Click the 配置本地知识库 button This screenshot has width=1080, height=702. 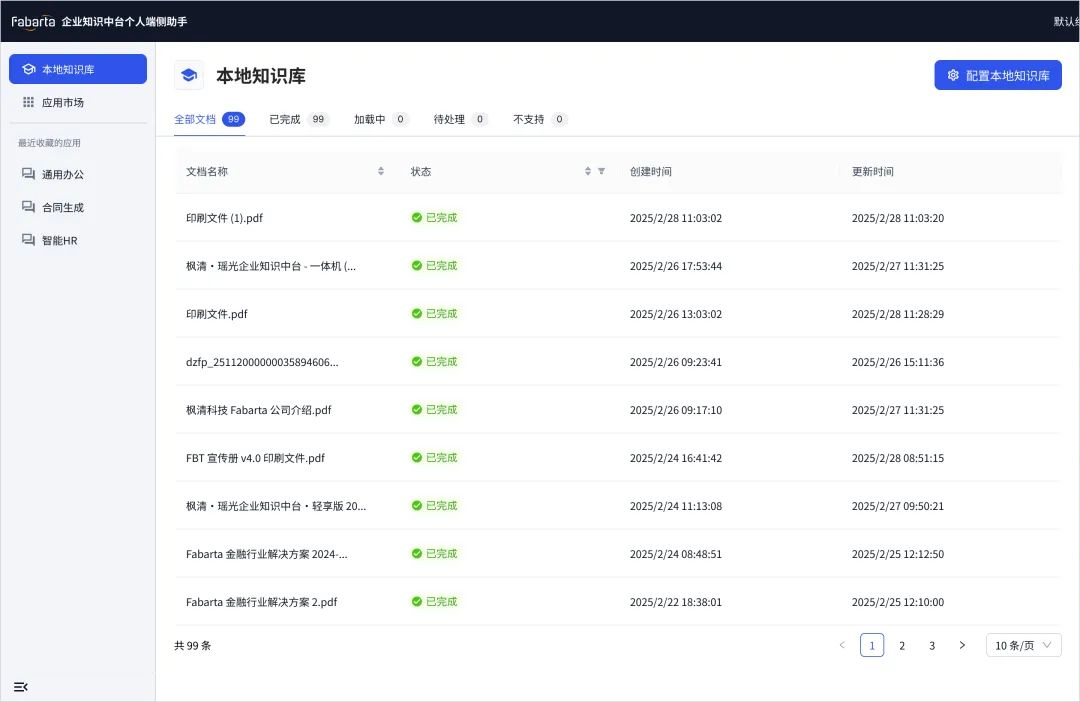coord(998,75)
